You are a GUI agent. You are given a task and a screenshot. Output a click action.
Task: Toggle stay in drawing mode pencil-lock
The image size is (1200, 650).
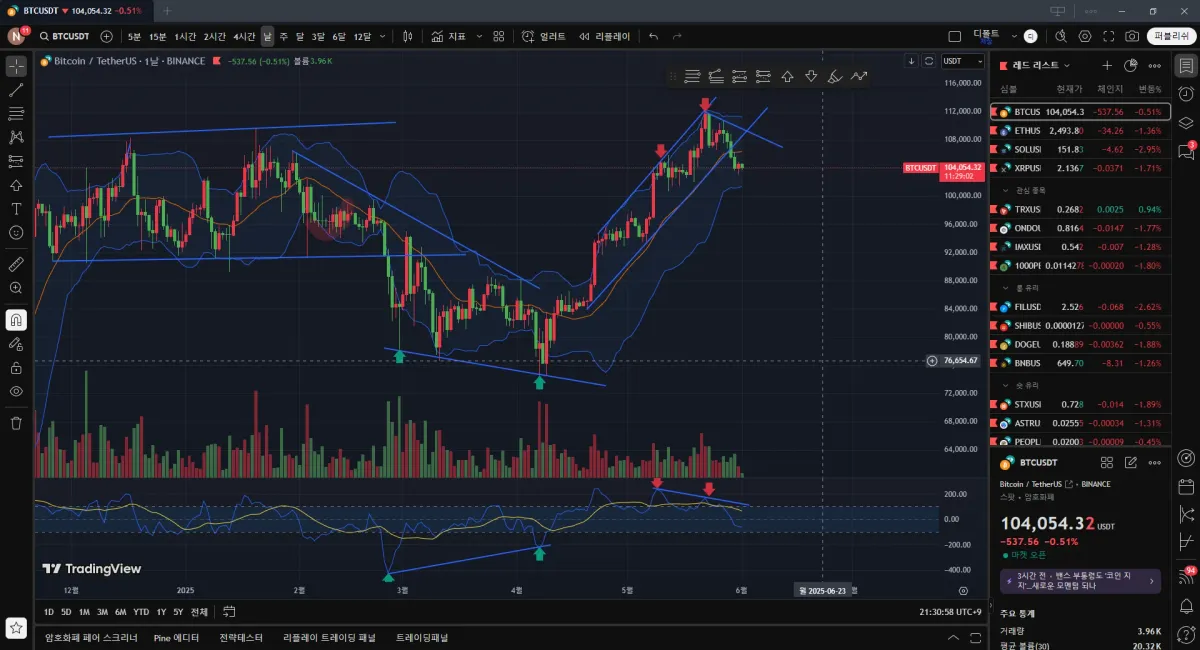16,343
